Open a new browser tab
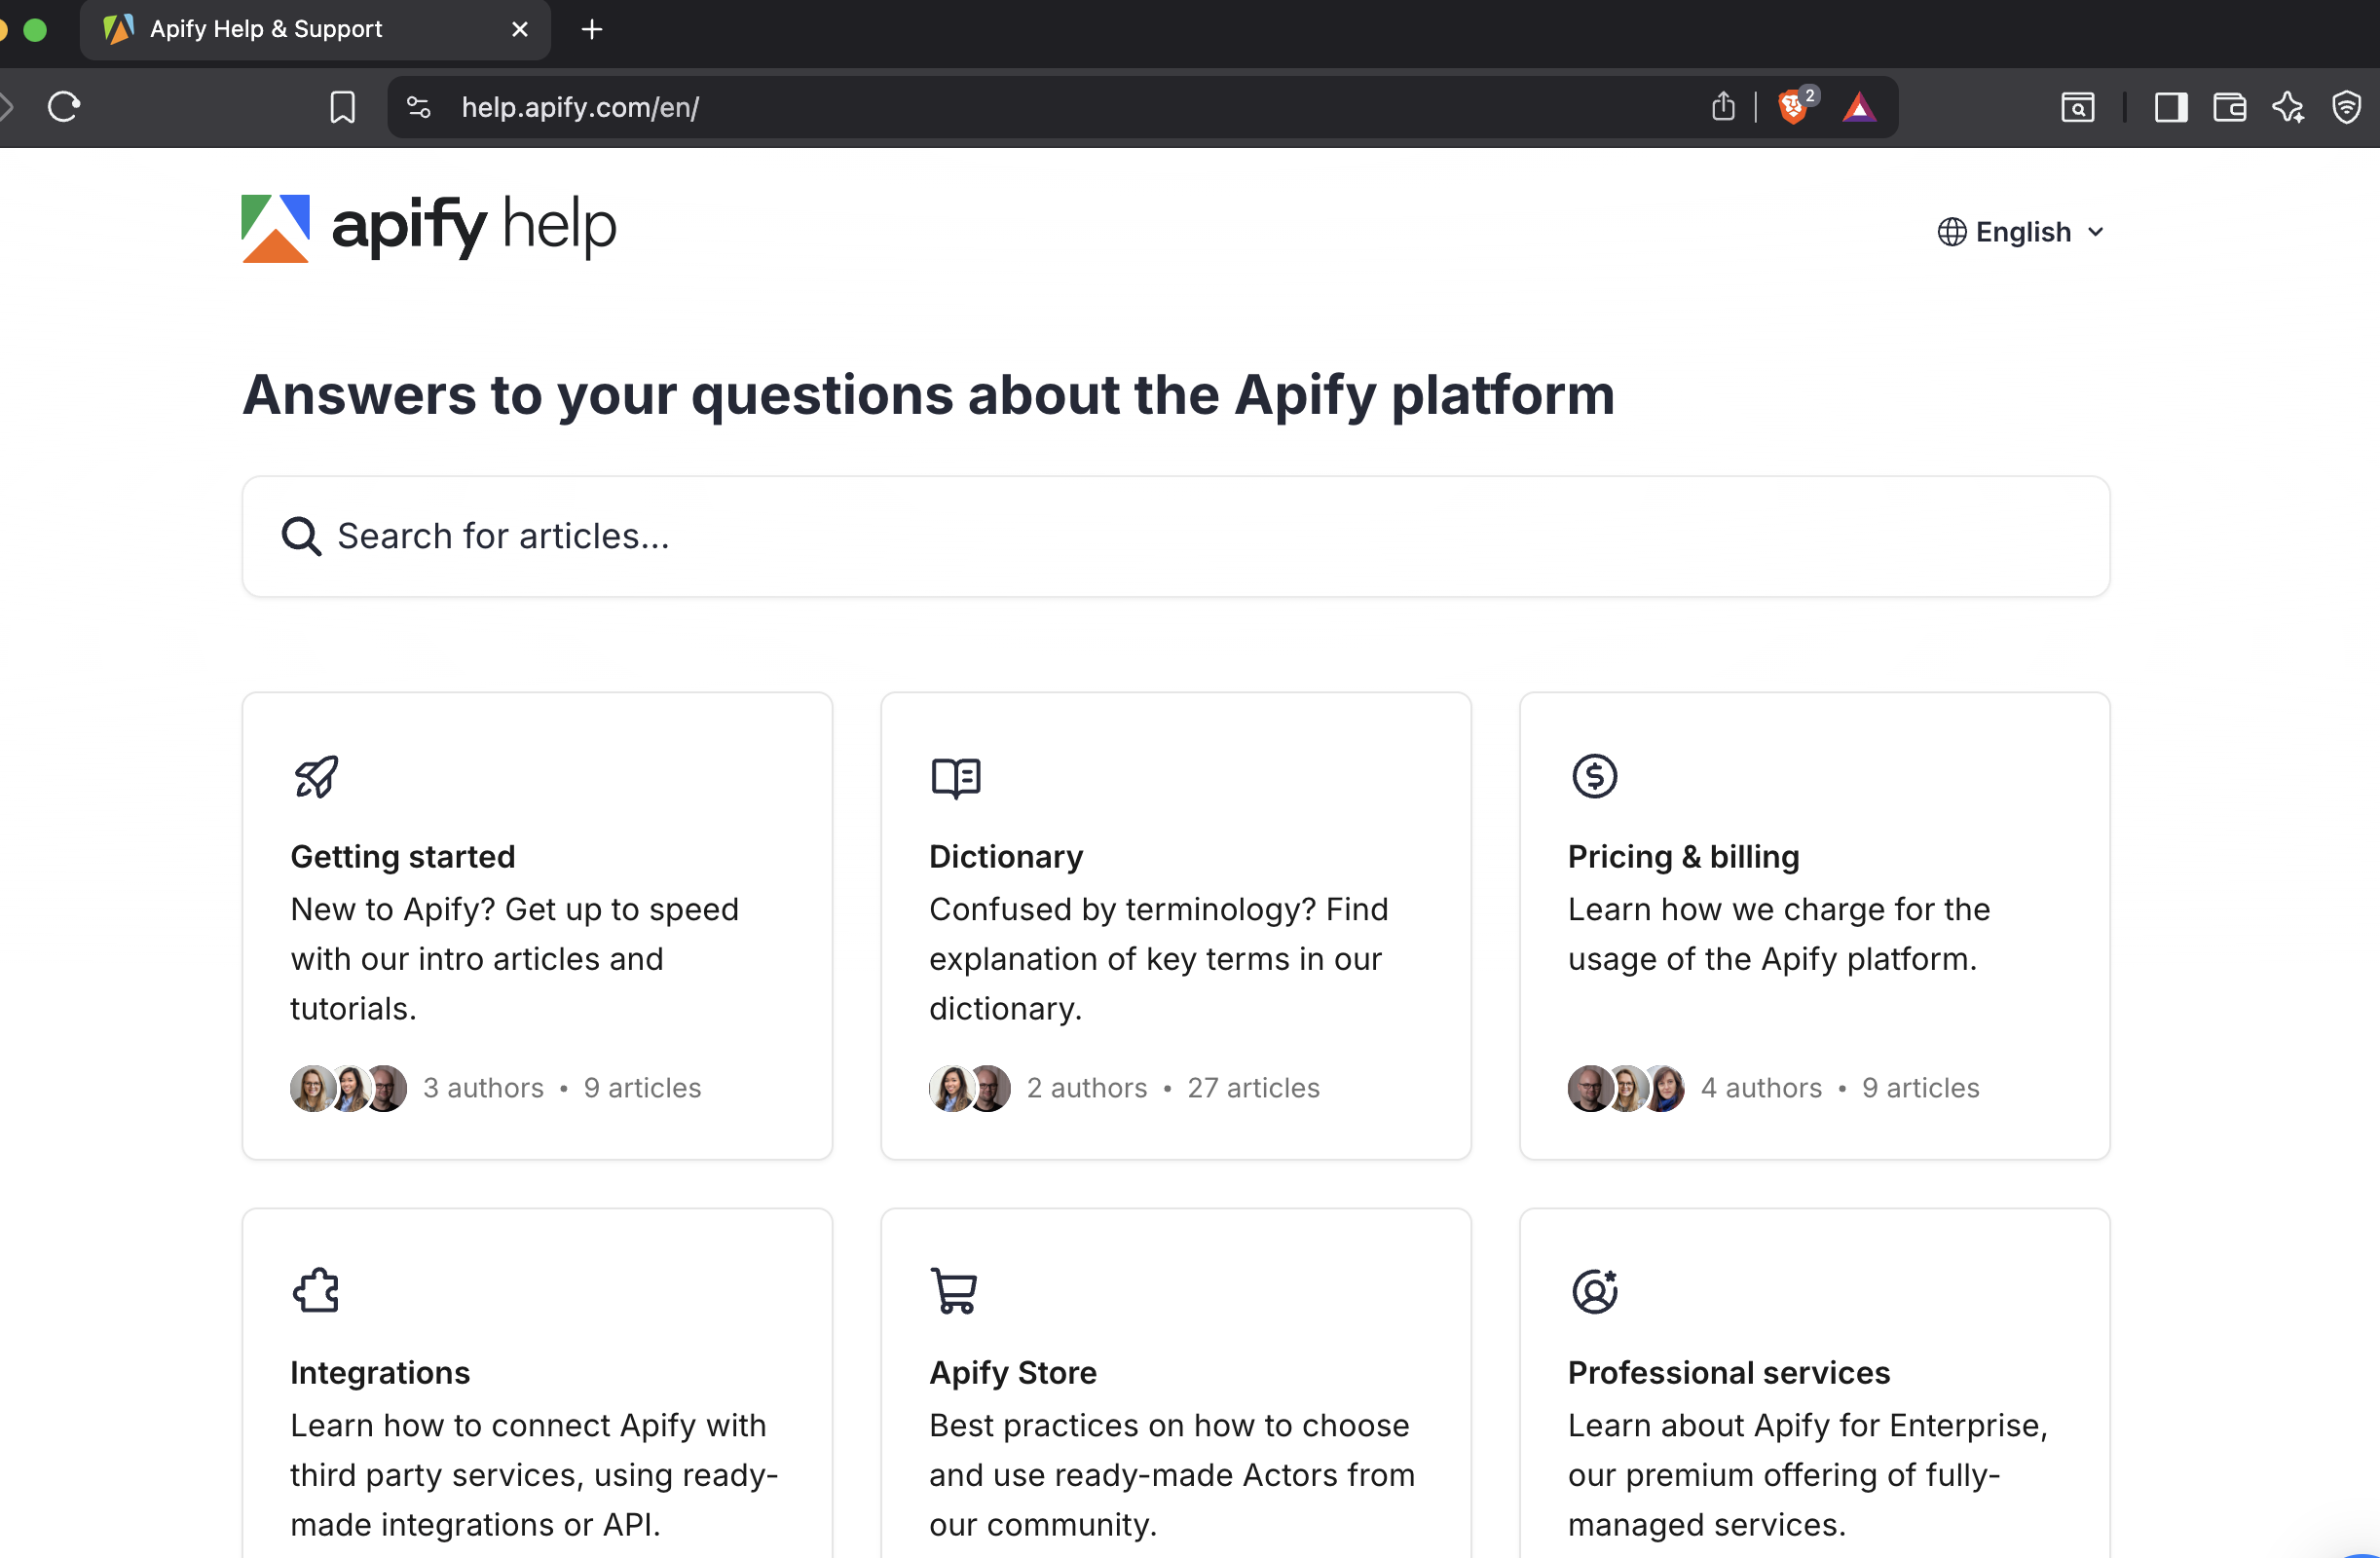The width and height of the screenshot is (2380, 1558). (592, 29)
